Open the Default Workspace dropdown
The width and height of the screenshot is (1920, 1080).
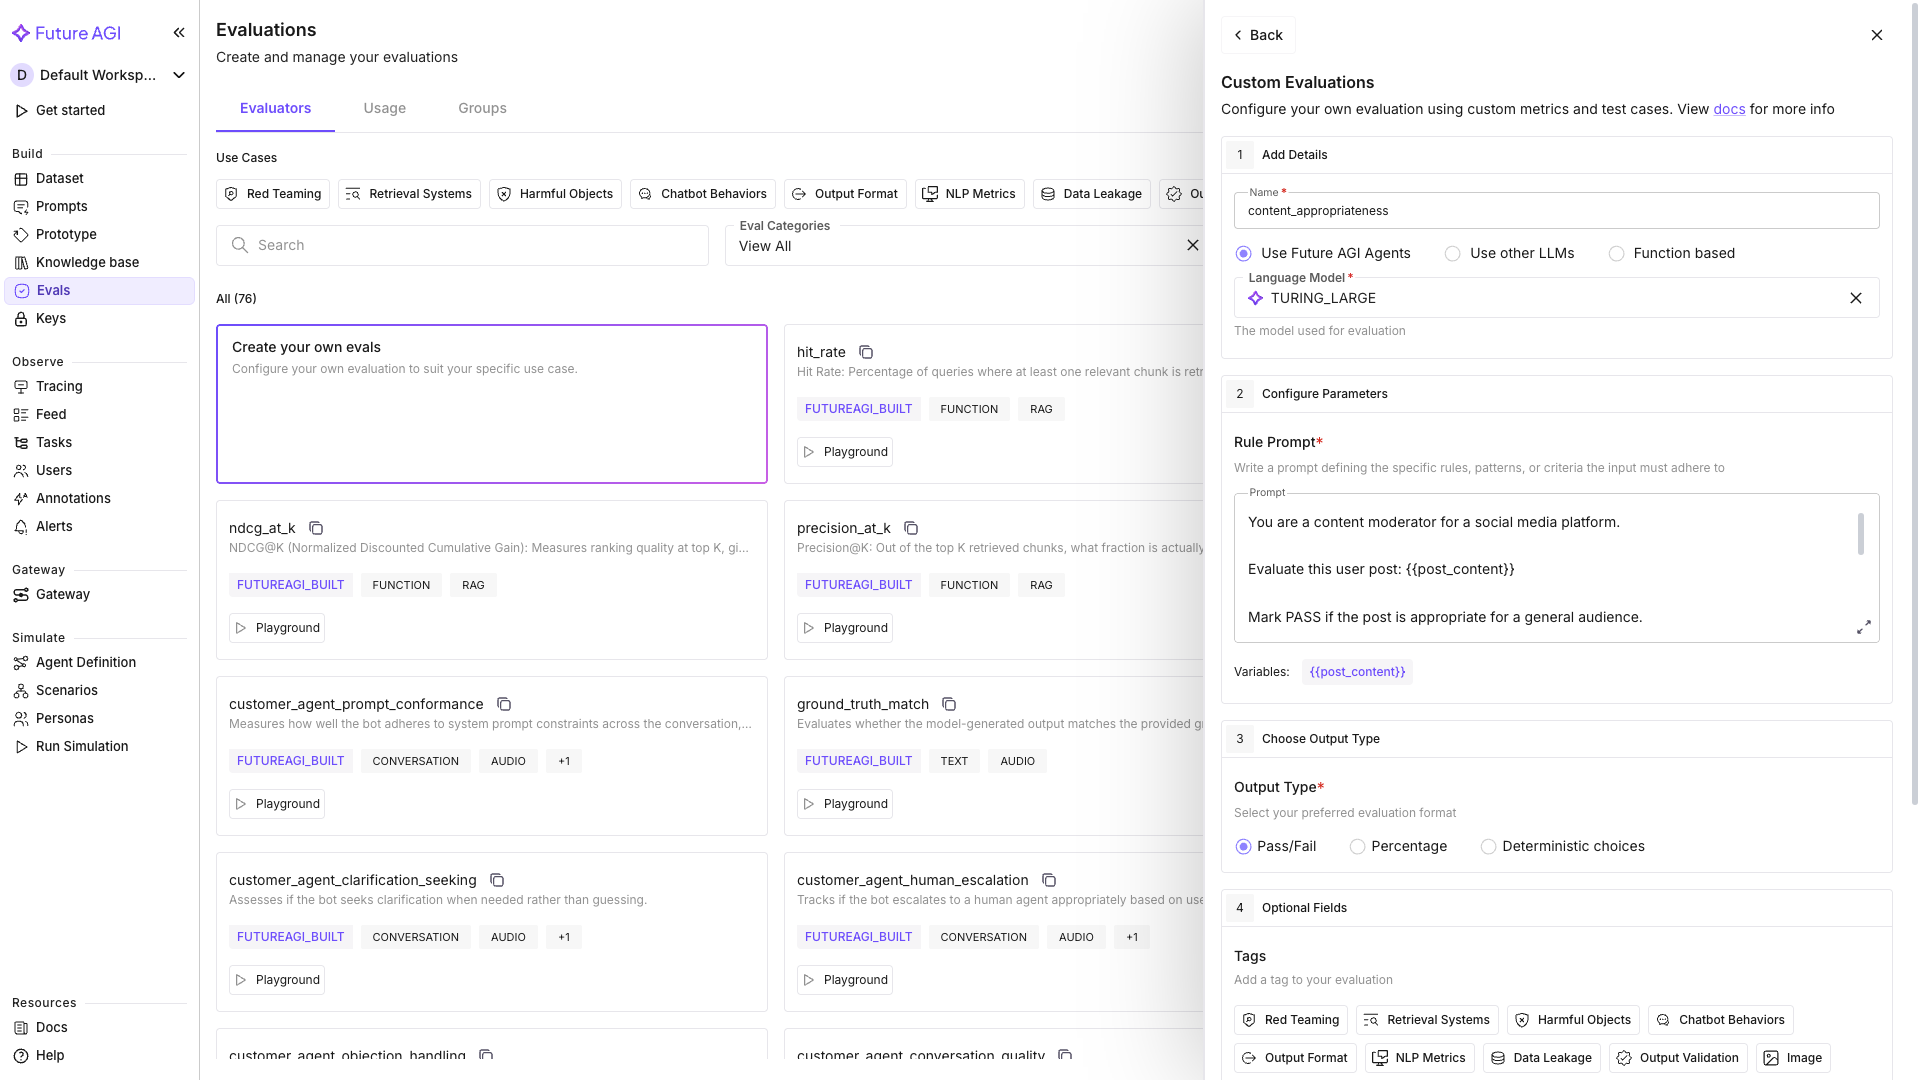tap(98, 75)
